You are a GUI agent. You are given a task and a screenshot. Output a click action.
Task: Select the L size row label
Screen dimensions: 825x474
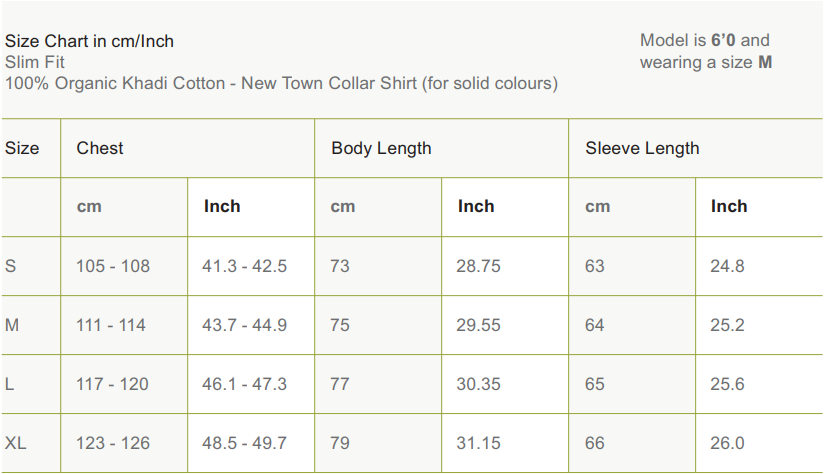coord(10,384)
